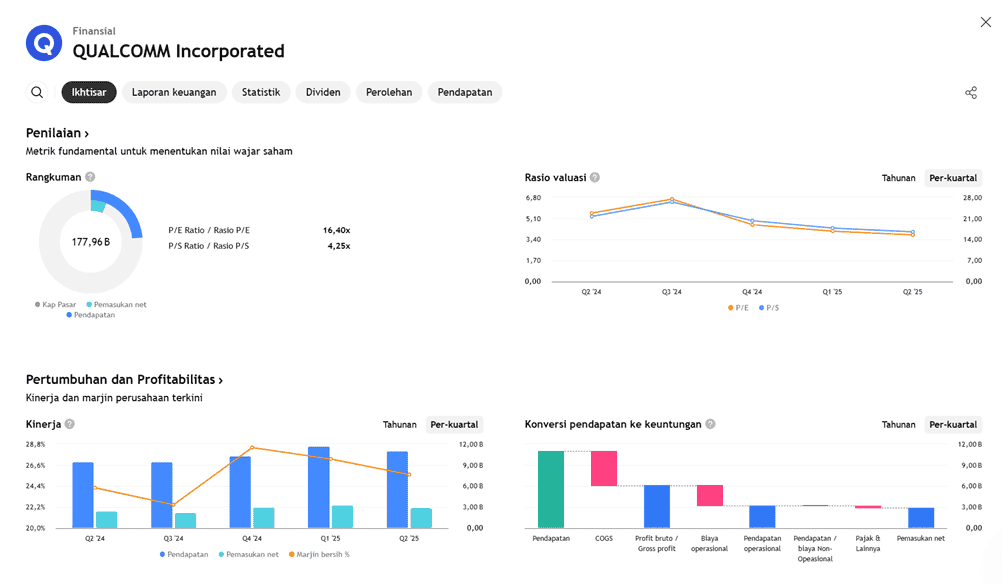Click Q4 '24 Pendapatan bar in Kinerja
This screenshot has height=584, width=1002.
coord(240,493)
